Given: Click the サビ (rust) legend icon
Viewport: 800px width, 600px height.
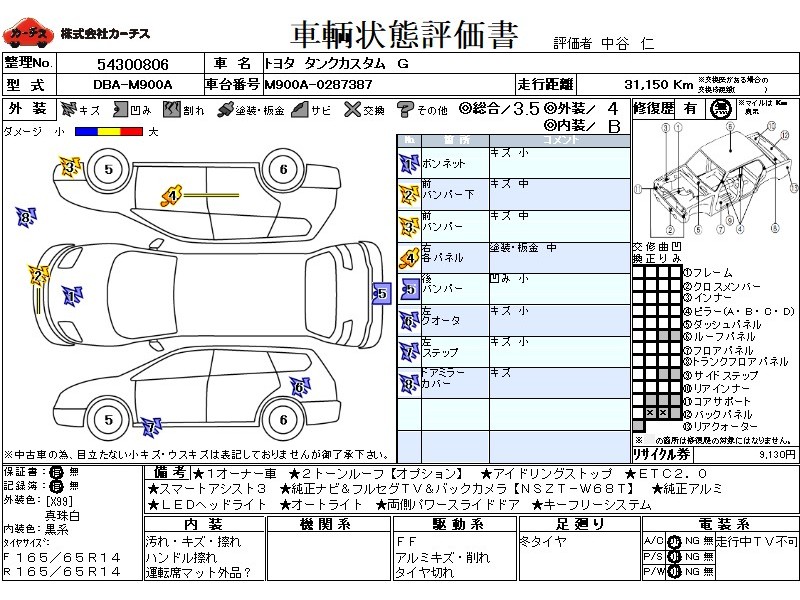Looking at the screenshot, I should click(300, 109).
